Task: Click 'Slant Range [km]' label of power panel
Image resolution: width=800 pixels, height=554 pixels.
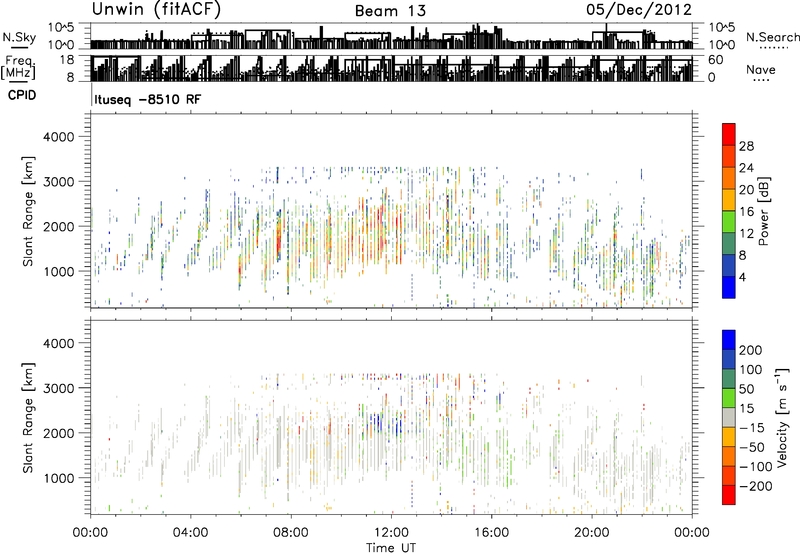Action: (28, 211)
